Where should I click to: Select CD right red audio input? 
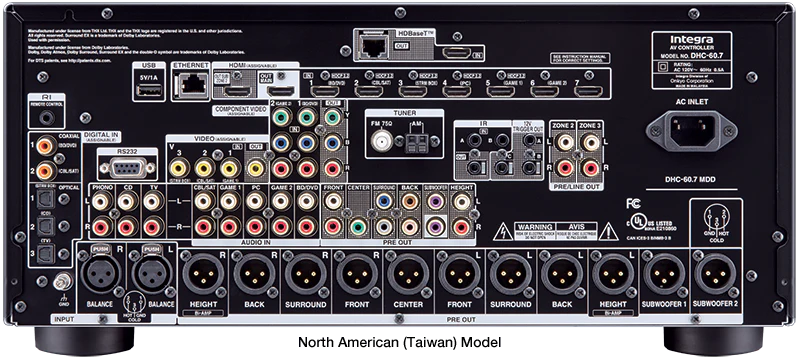pyautogui.click(x=127, y=226)
